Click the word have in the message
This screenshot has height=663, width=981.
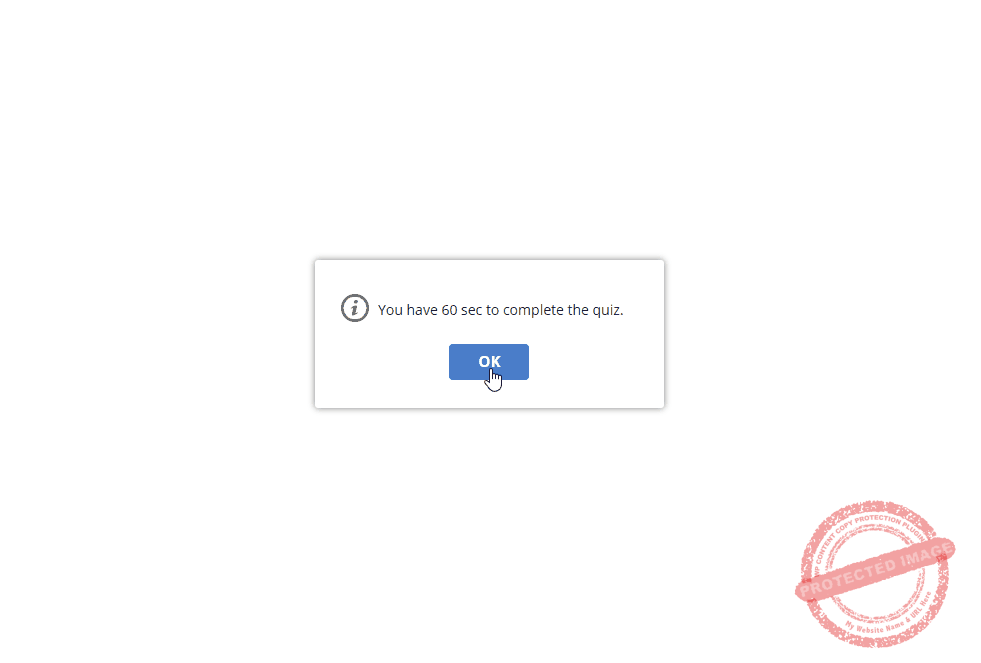[422, 310]
